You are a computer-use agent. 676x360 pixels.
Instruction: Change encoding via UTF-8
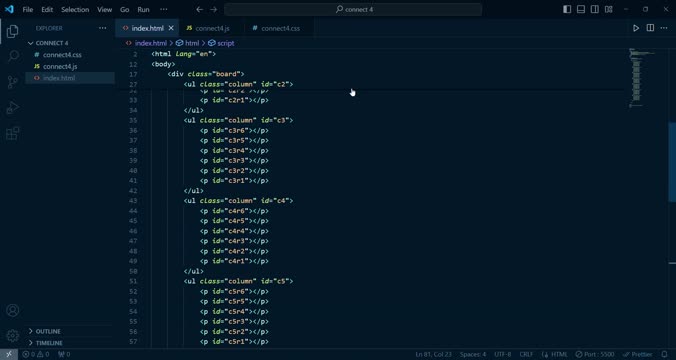click(x=502, y=354)
